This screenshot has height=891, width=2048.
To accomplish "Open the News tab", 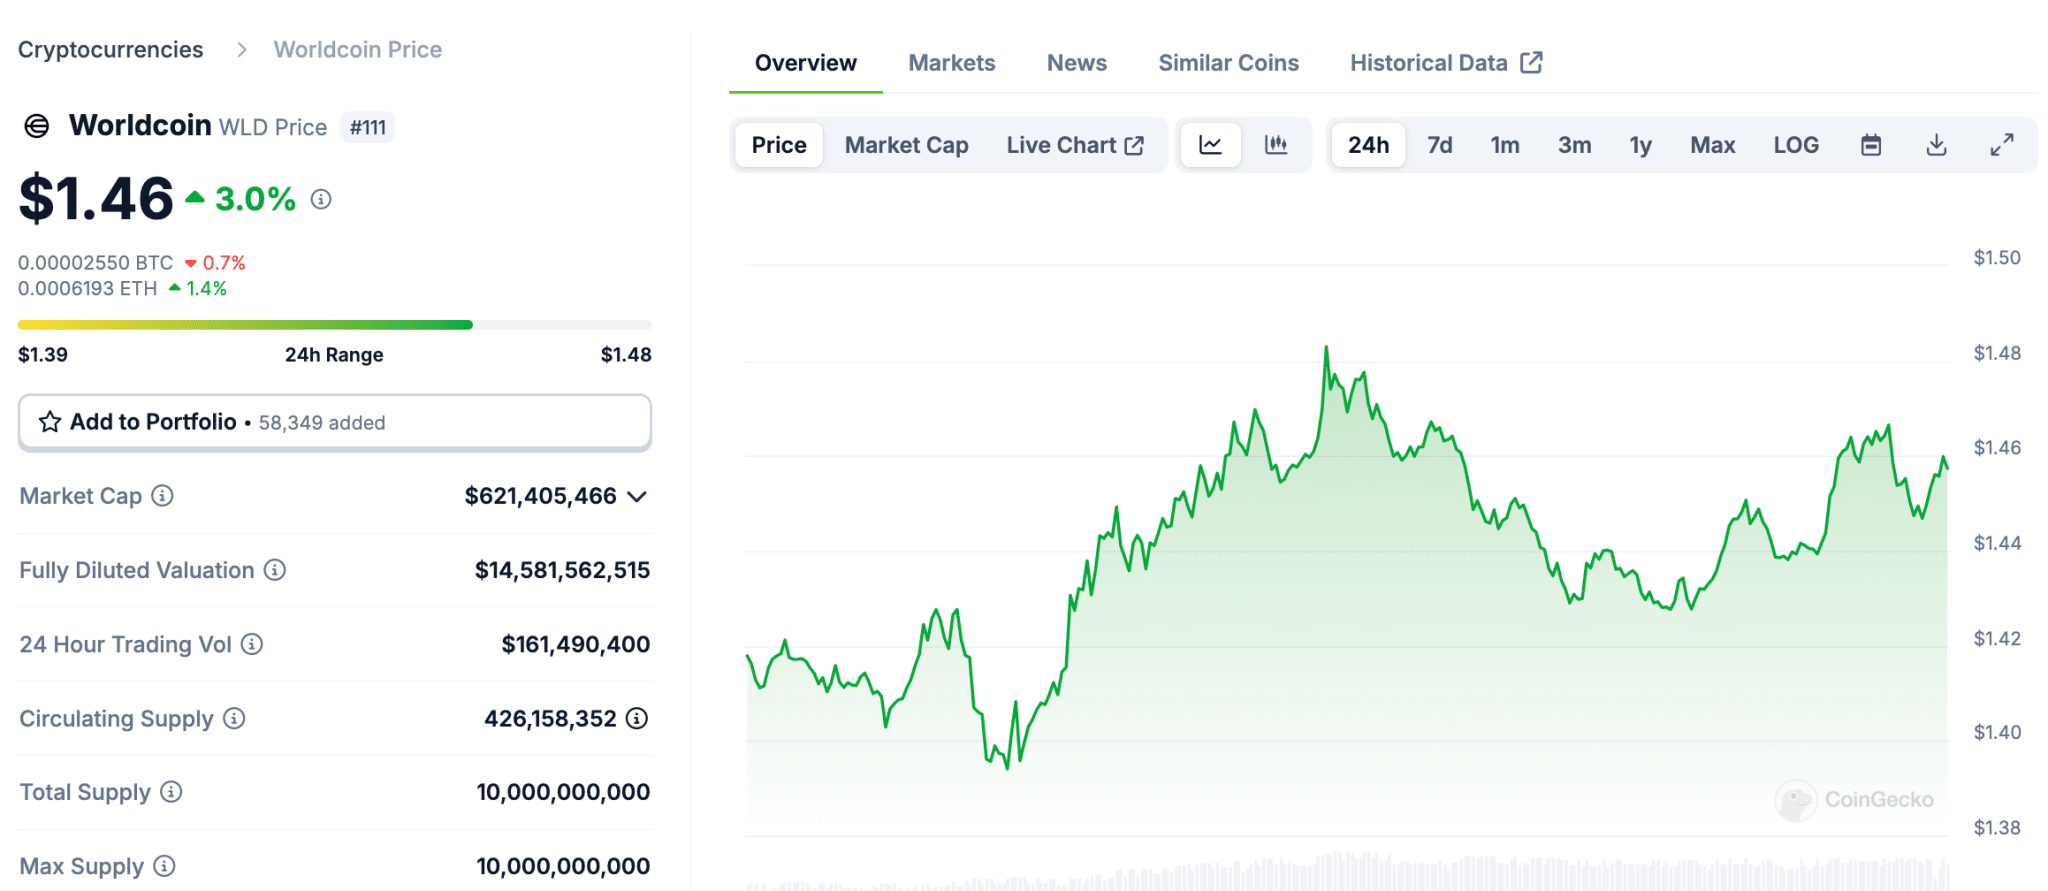I will [1077, 63].
